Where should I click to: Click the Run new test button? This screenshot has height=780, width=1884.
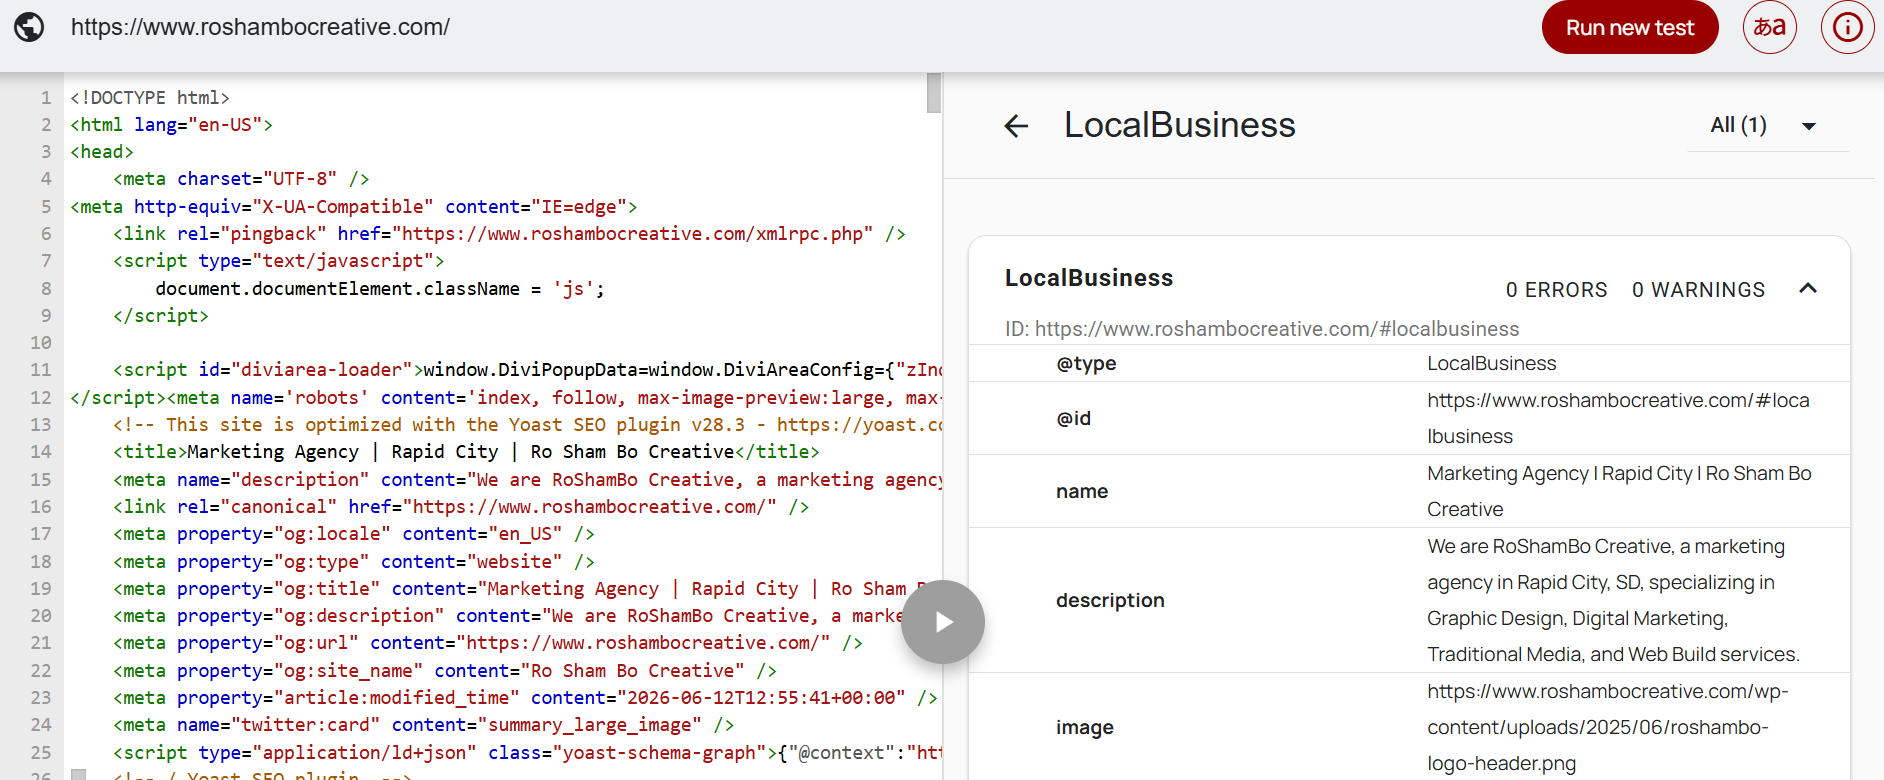click(1630, 27)
